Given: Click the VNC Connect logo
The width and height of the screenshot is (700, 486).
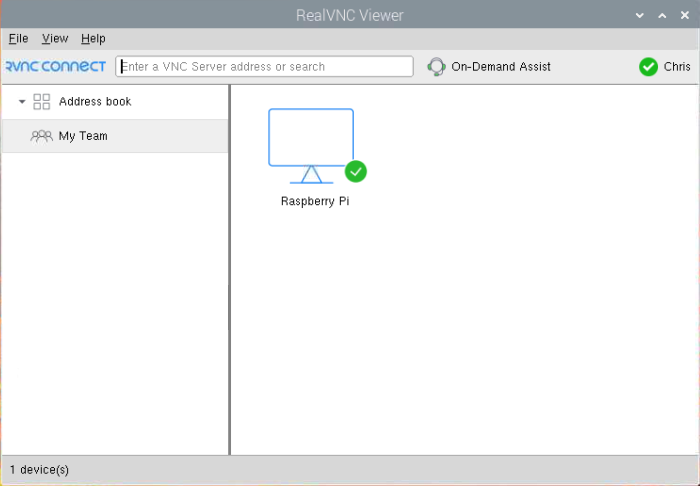Looking at the screenshot, I should click(x=55, y=67).
